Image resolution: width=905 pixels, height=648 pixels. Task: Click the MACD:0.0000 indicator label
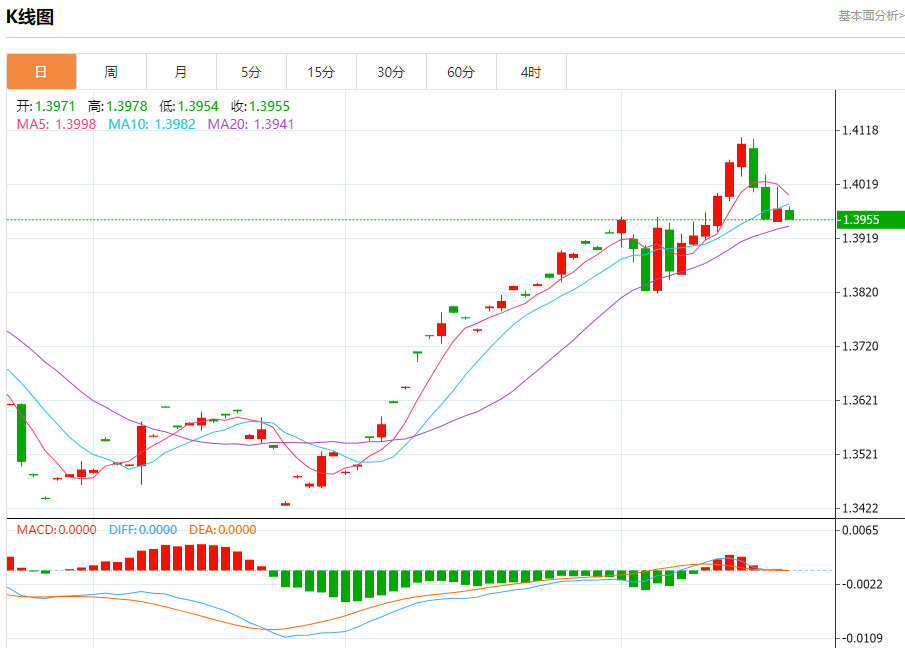[57, 530]
